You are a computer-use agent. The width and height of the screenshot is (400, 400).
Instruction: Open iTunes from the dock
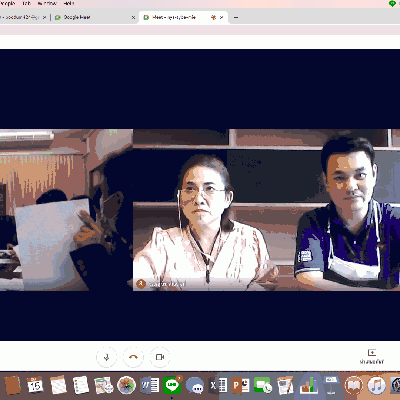point(376,386)
